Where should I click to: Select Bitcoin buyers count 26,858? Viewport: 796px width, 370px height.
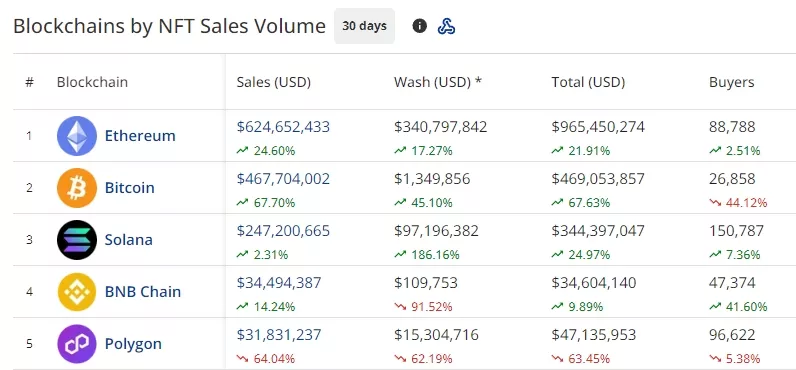pos(732,179)
